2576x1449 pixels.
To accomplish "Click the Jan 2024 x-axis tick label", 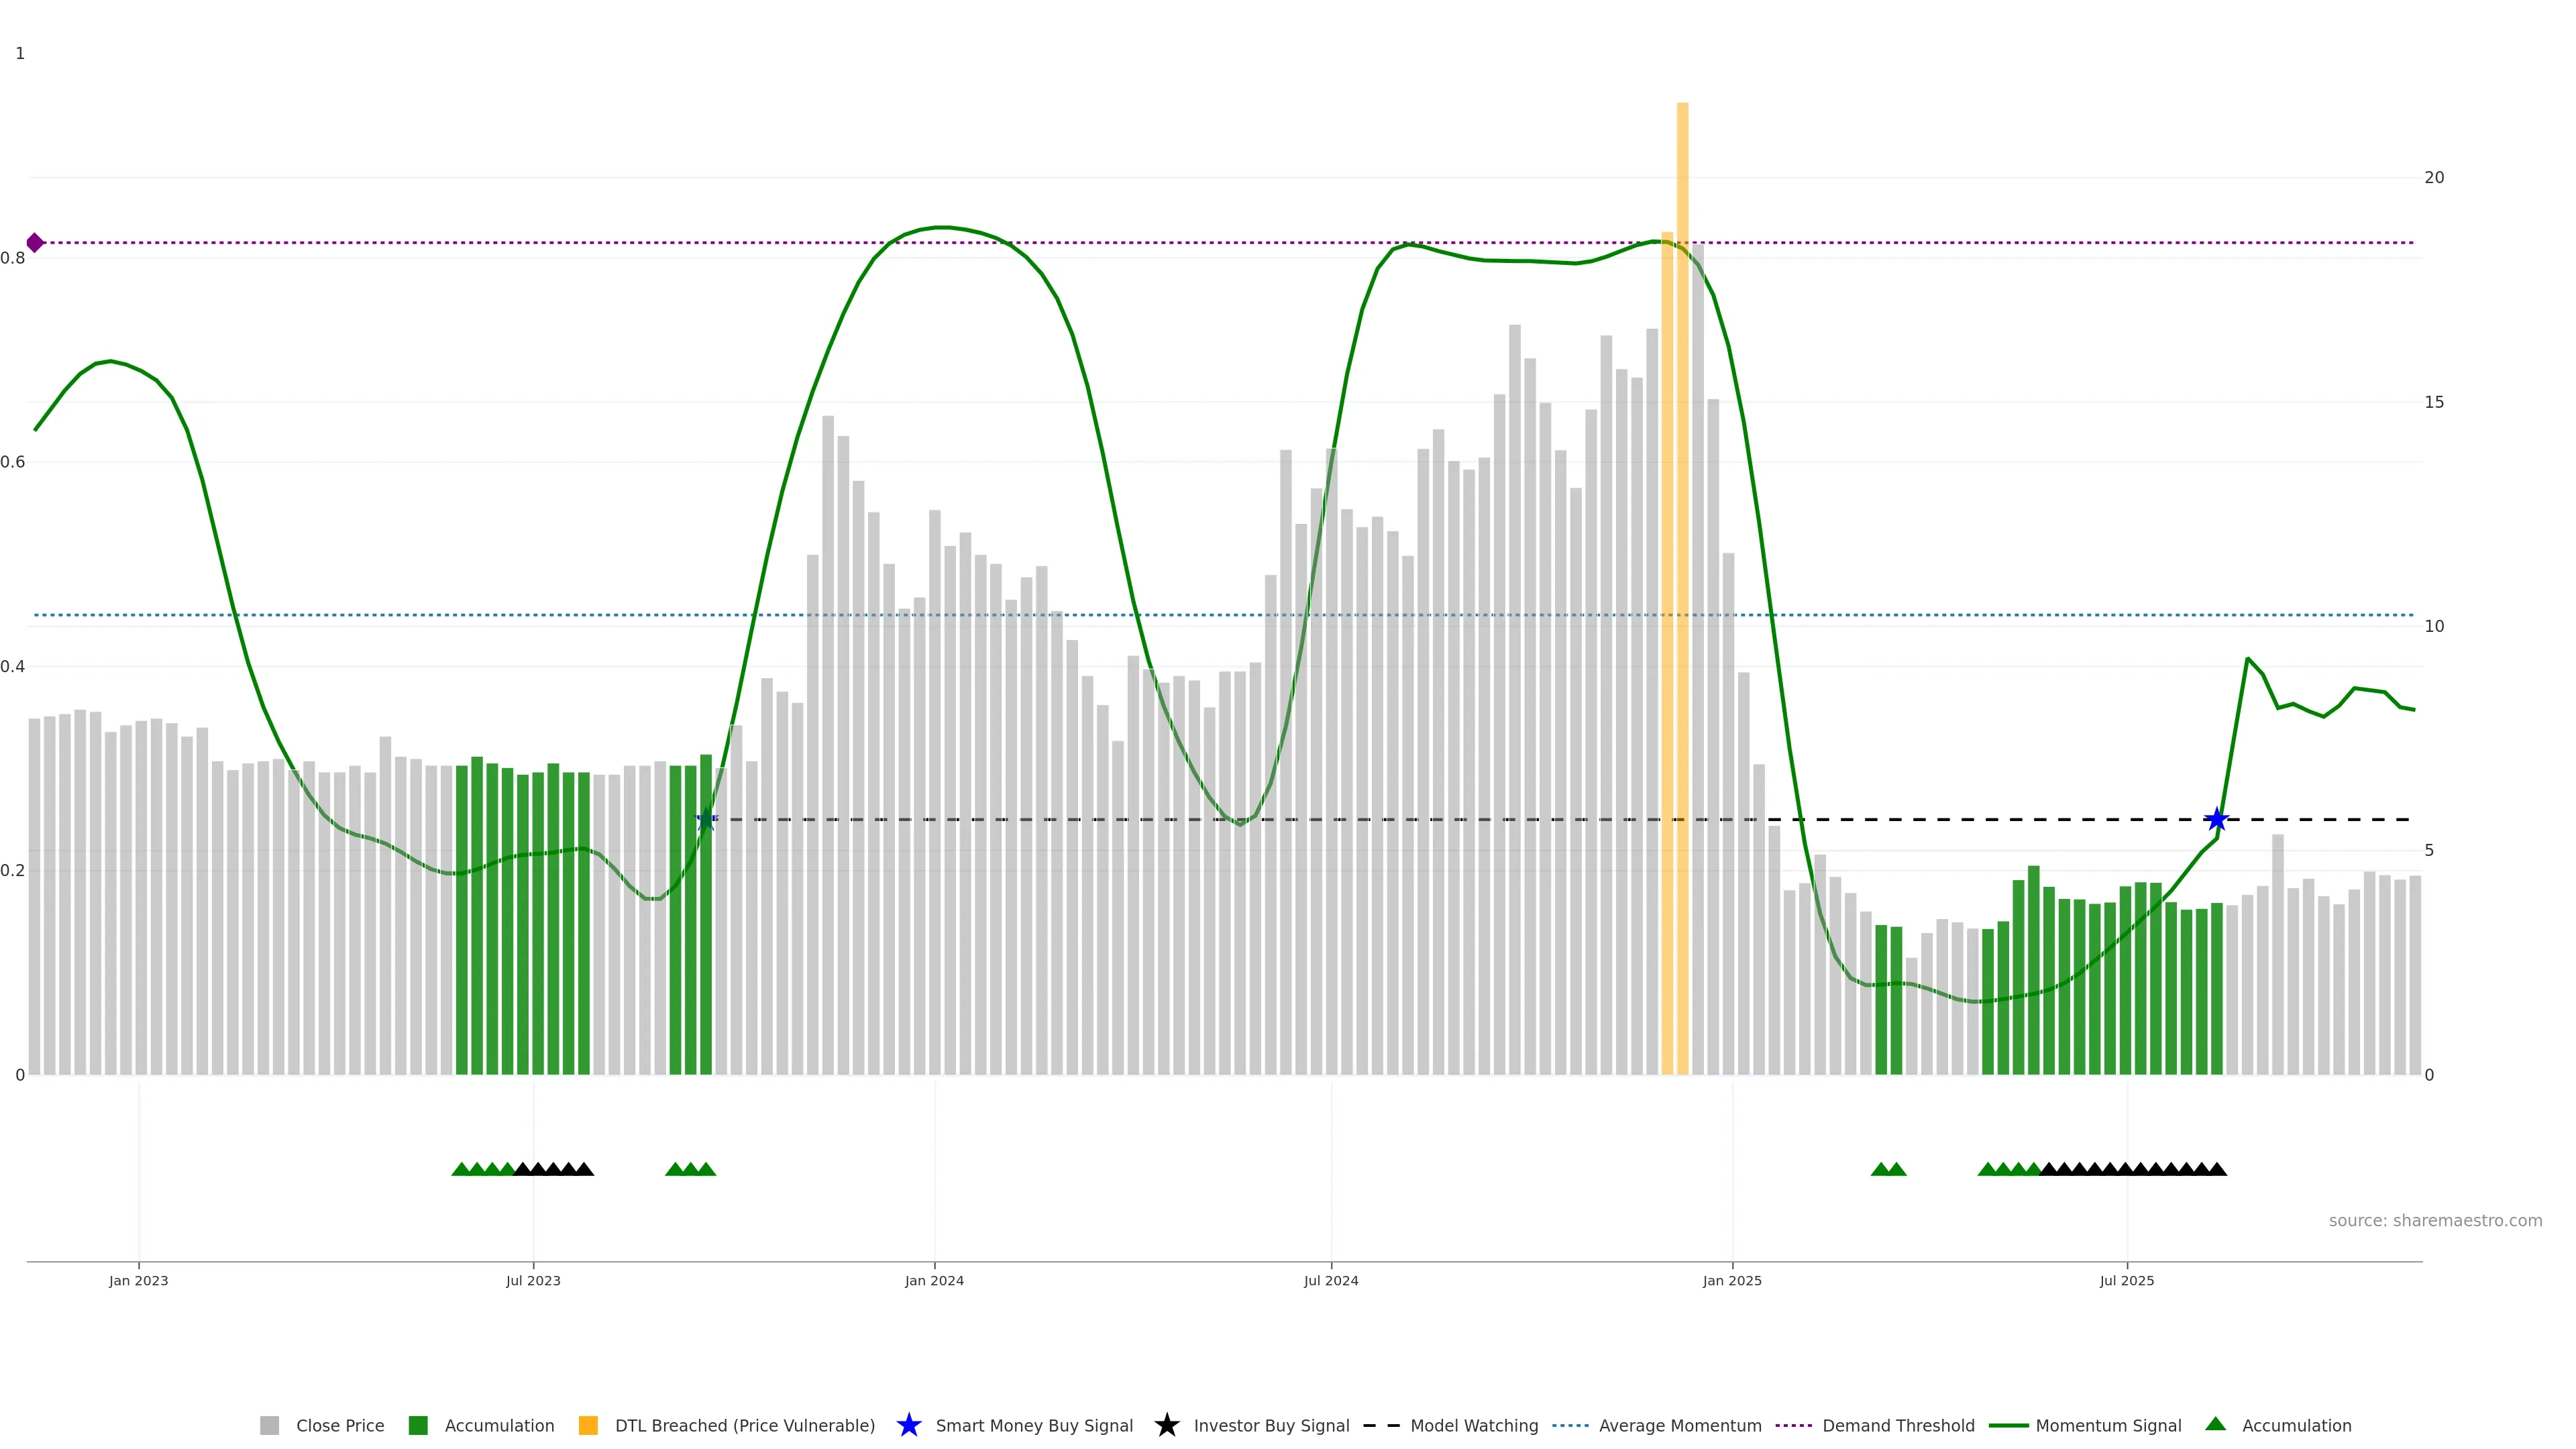I will (x=934, y=1280).
